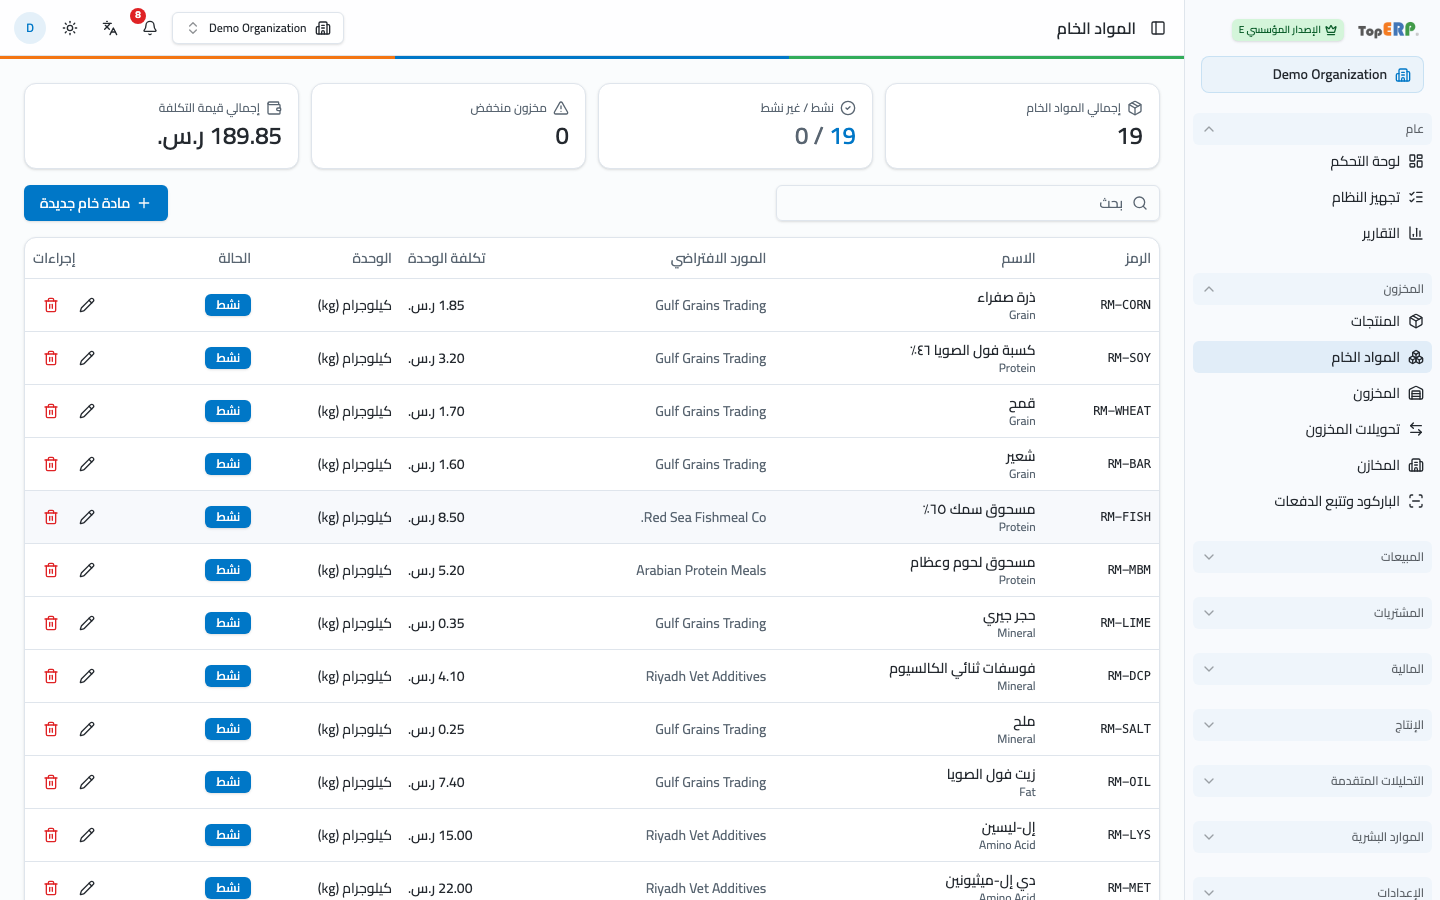Expand the المشتريات sidebar section
The width and height of the screenshot is (1440, 900).
(1312, 613)
